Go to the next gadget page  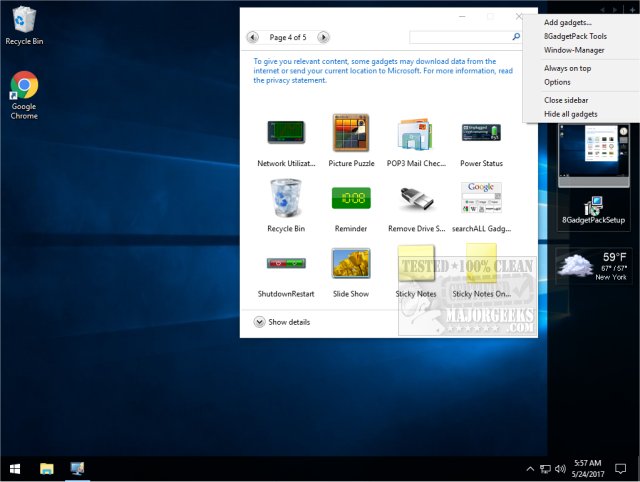[324, 37]
